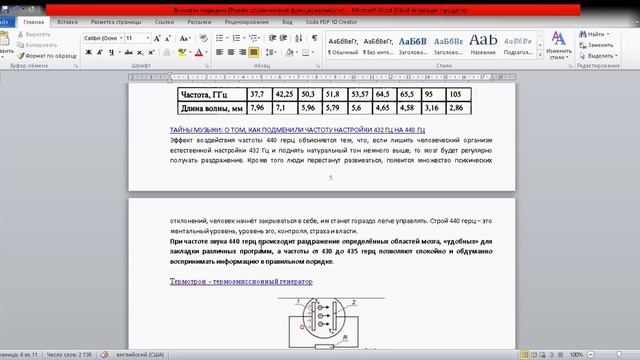Open Выделить (Select) menu
This screenshot has height=360, width=640.
pyautogui.click(x=598, y=56)
